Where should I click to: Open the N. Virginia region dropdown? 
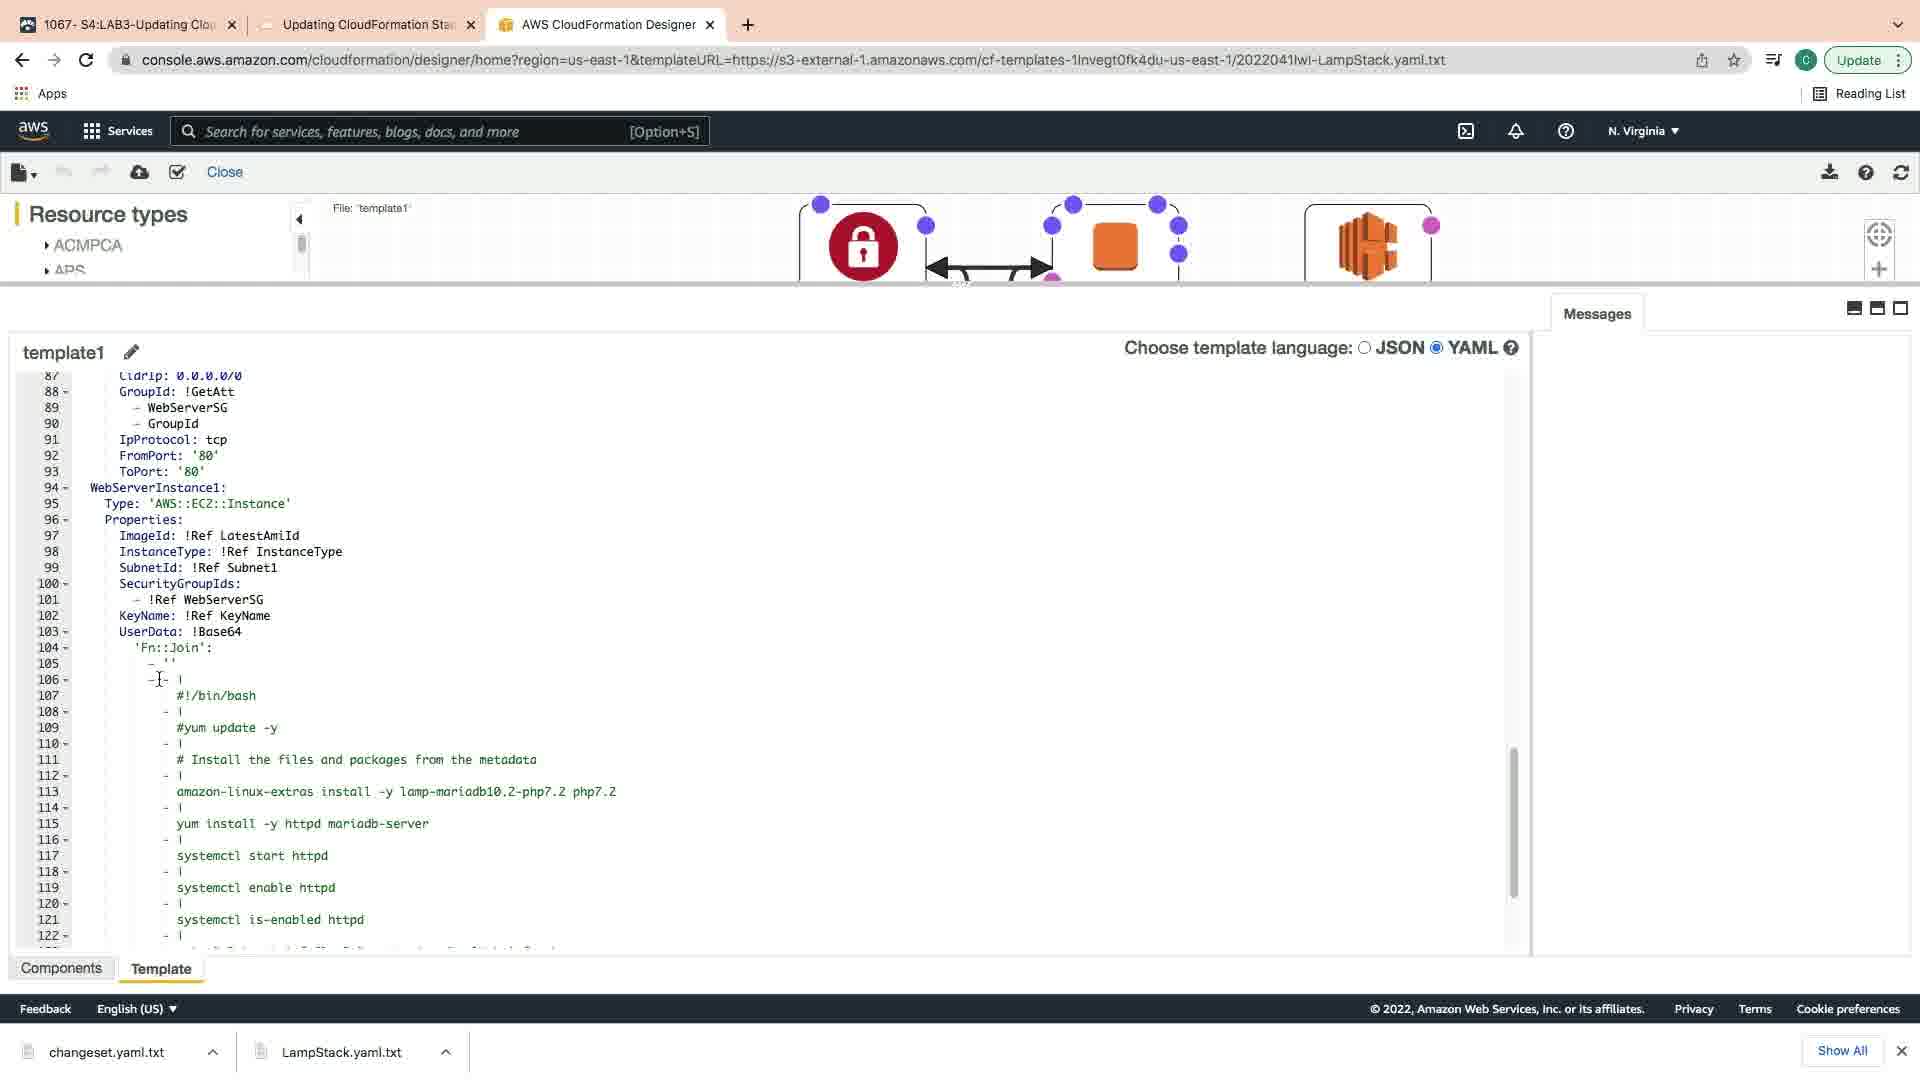pyautogui.click(x=1643, y=131)
